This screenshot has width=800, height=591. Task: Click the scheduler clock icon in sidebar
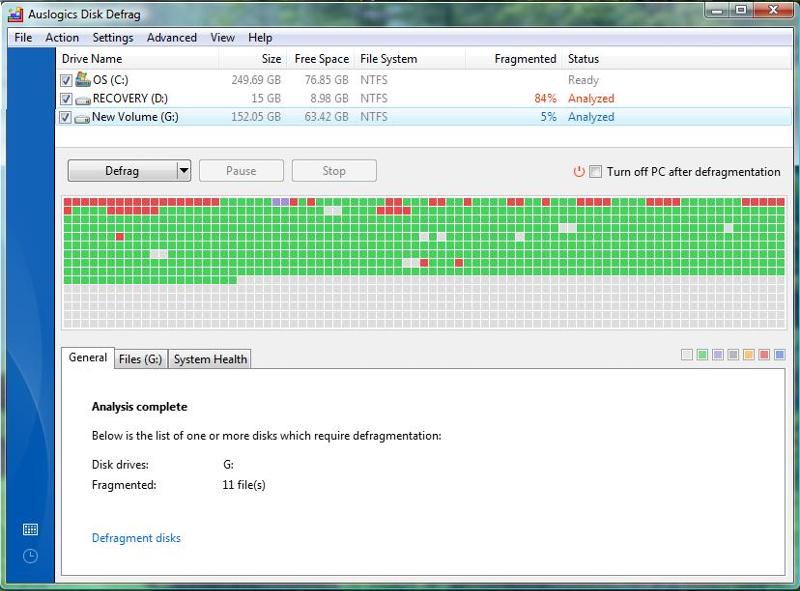tap(31, 556)
